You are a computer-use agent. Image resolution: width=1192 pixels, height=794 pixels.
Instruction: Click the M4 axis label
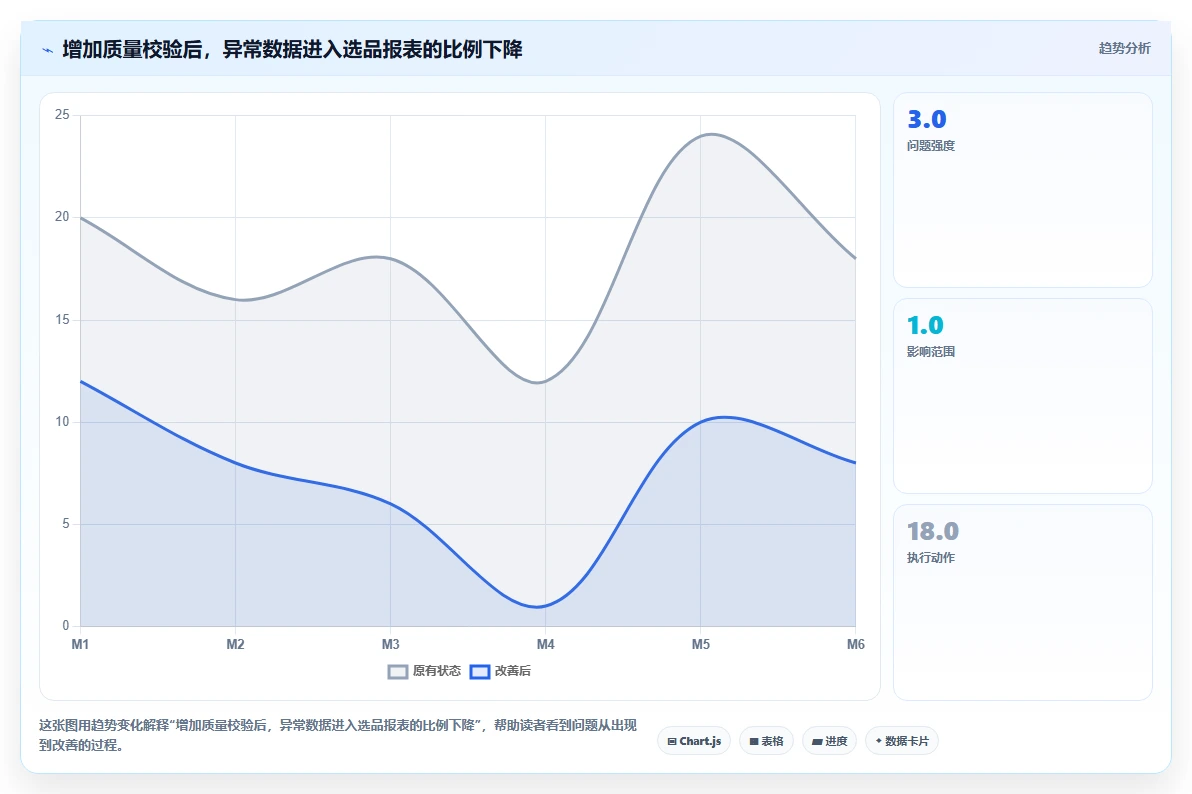click(545, 644)
